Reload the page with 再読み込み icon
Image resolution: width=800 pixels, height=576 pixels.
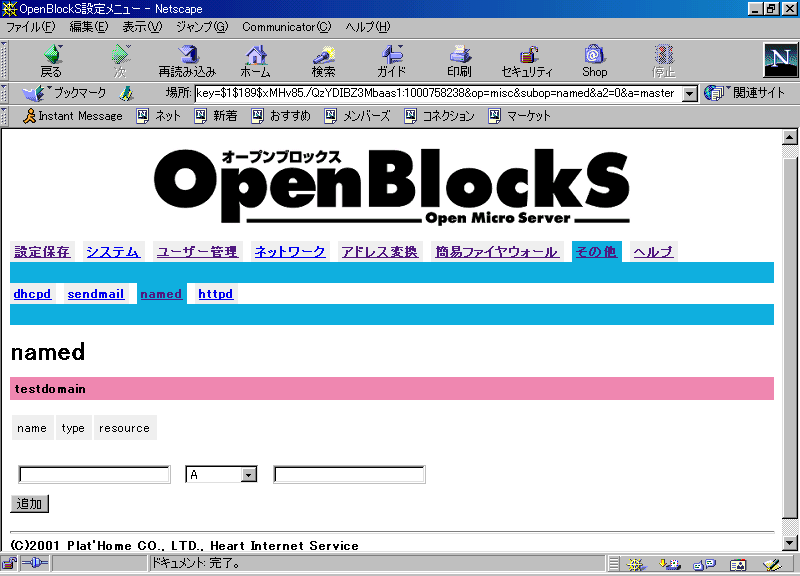[x=187, y=60]
